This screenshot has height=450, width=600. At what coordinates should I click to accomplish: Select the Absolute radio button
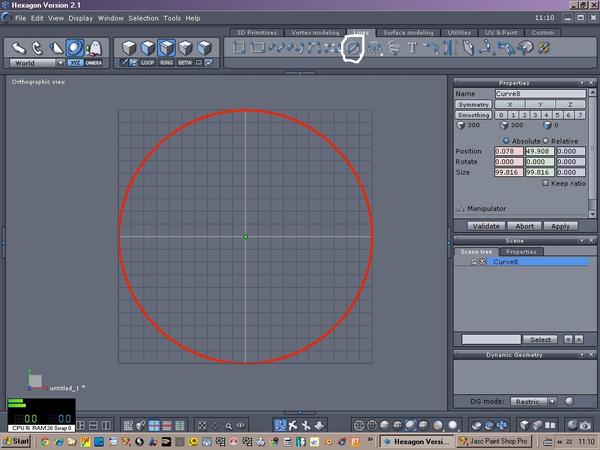(506, 141)
